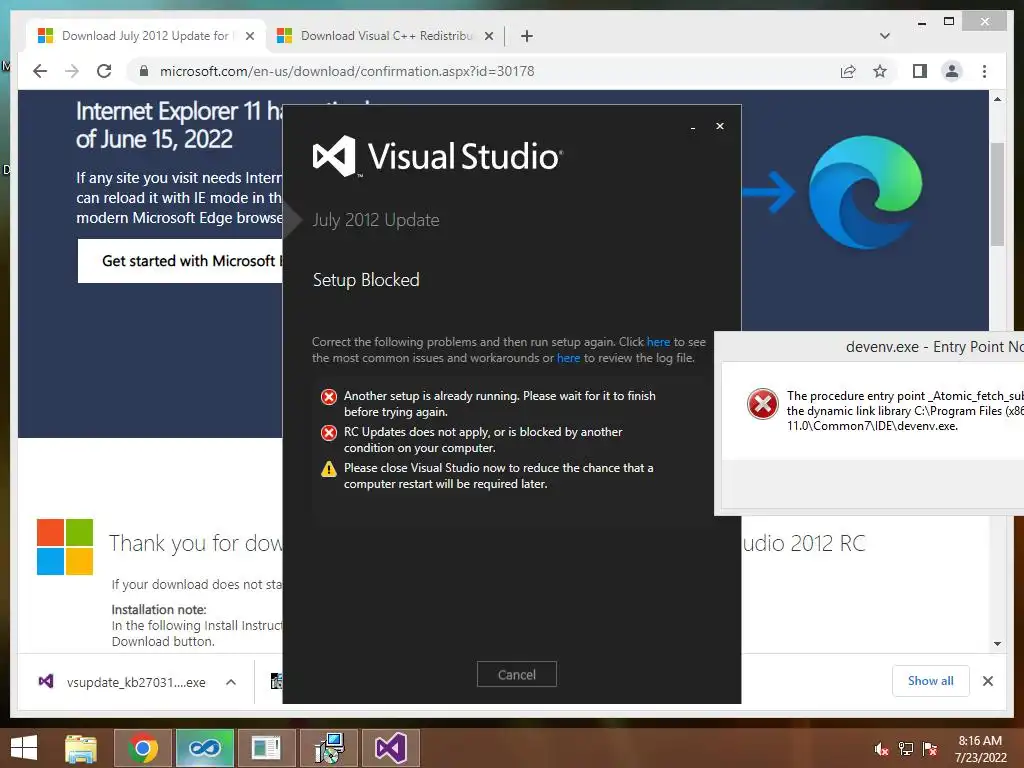
Task: Click 'Show all' downloads
Action: coord(931,680)
